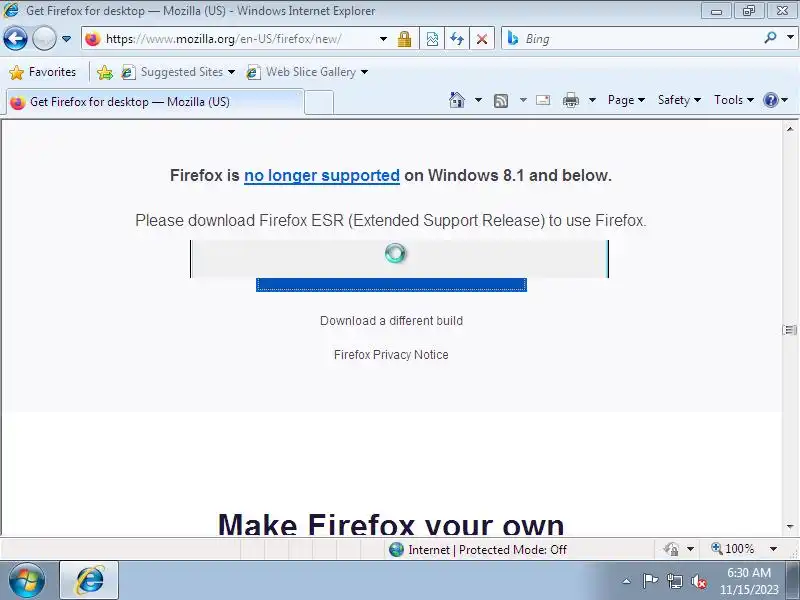Click the Stop loading red X icon
This screenshot has width=800, height=600.
[482, 39]
